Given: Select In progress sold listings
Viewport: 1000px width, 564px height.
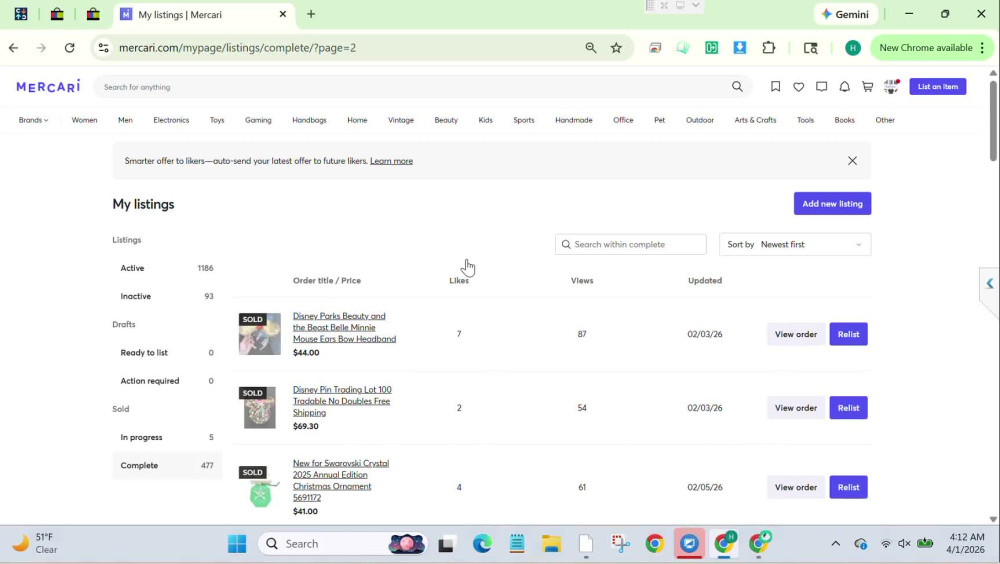Looking at the screenshot, I should pyautogui.click(x=167, y=437).
